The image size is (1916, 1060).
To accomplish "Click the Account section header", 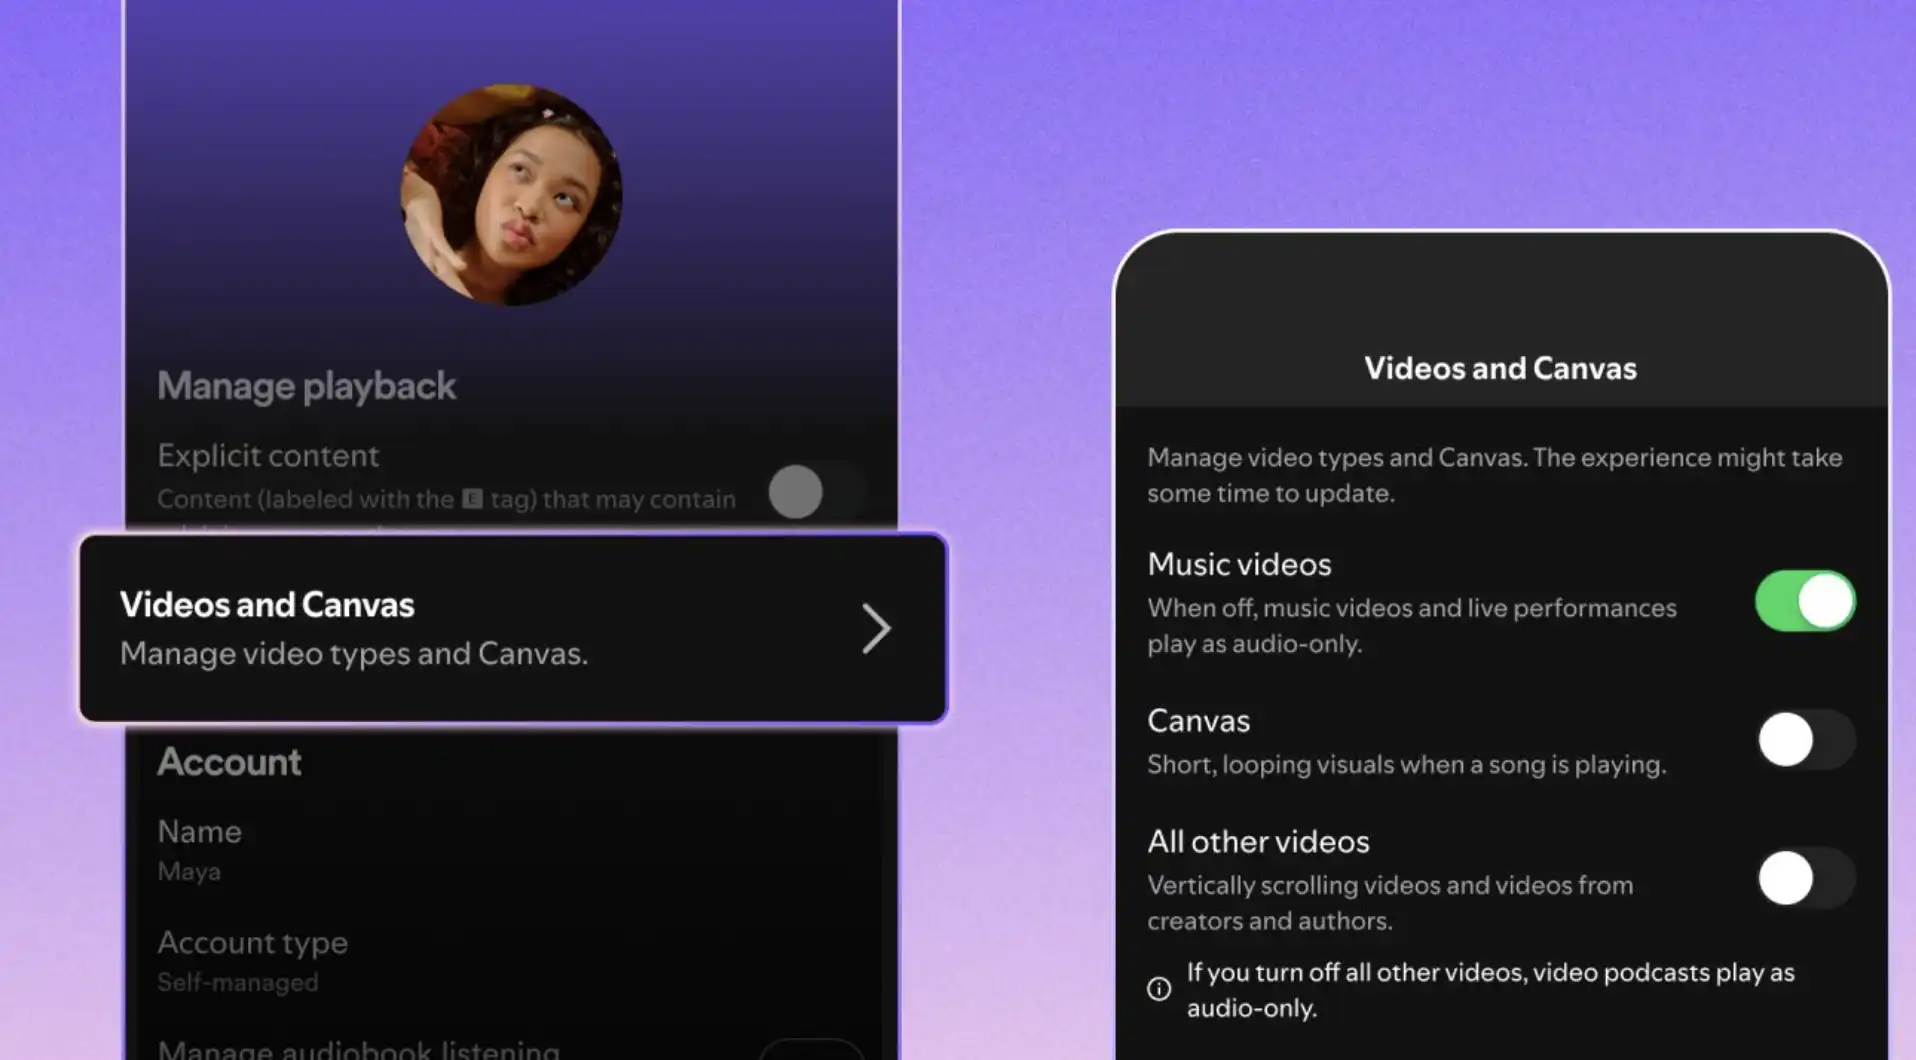I will point(229,762).
